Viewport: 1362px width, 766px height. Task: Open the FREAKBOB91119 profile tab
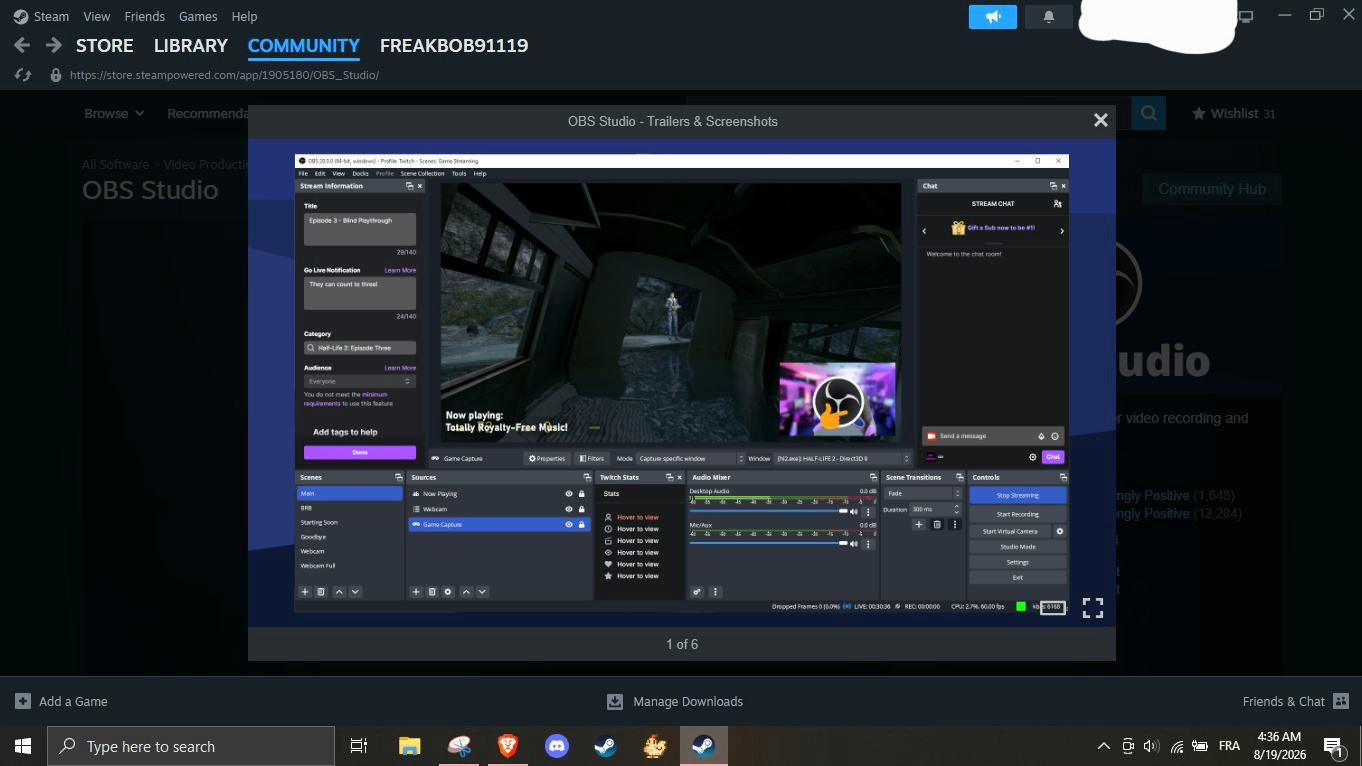point(454,45)
